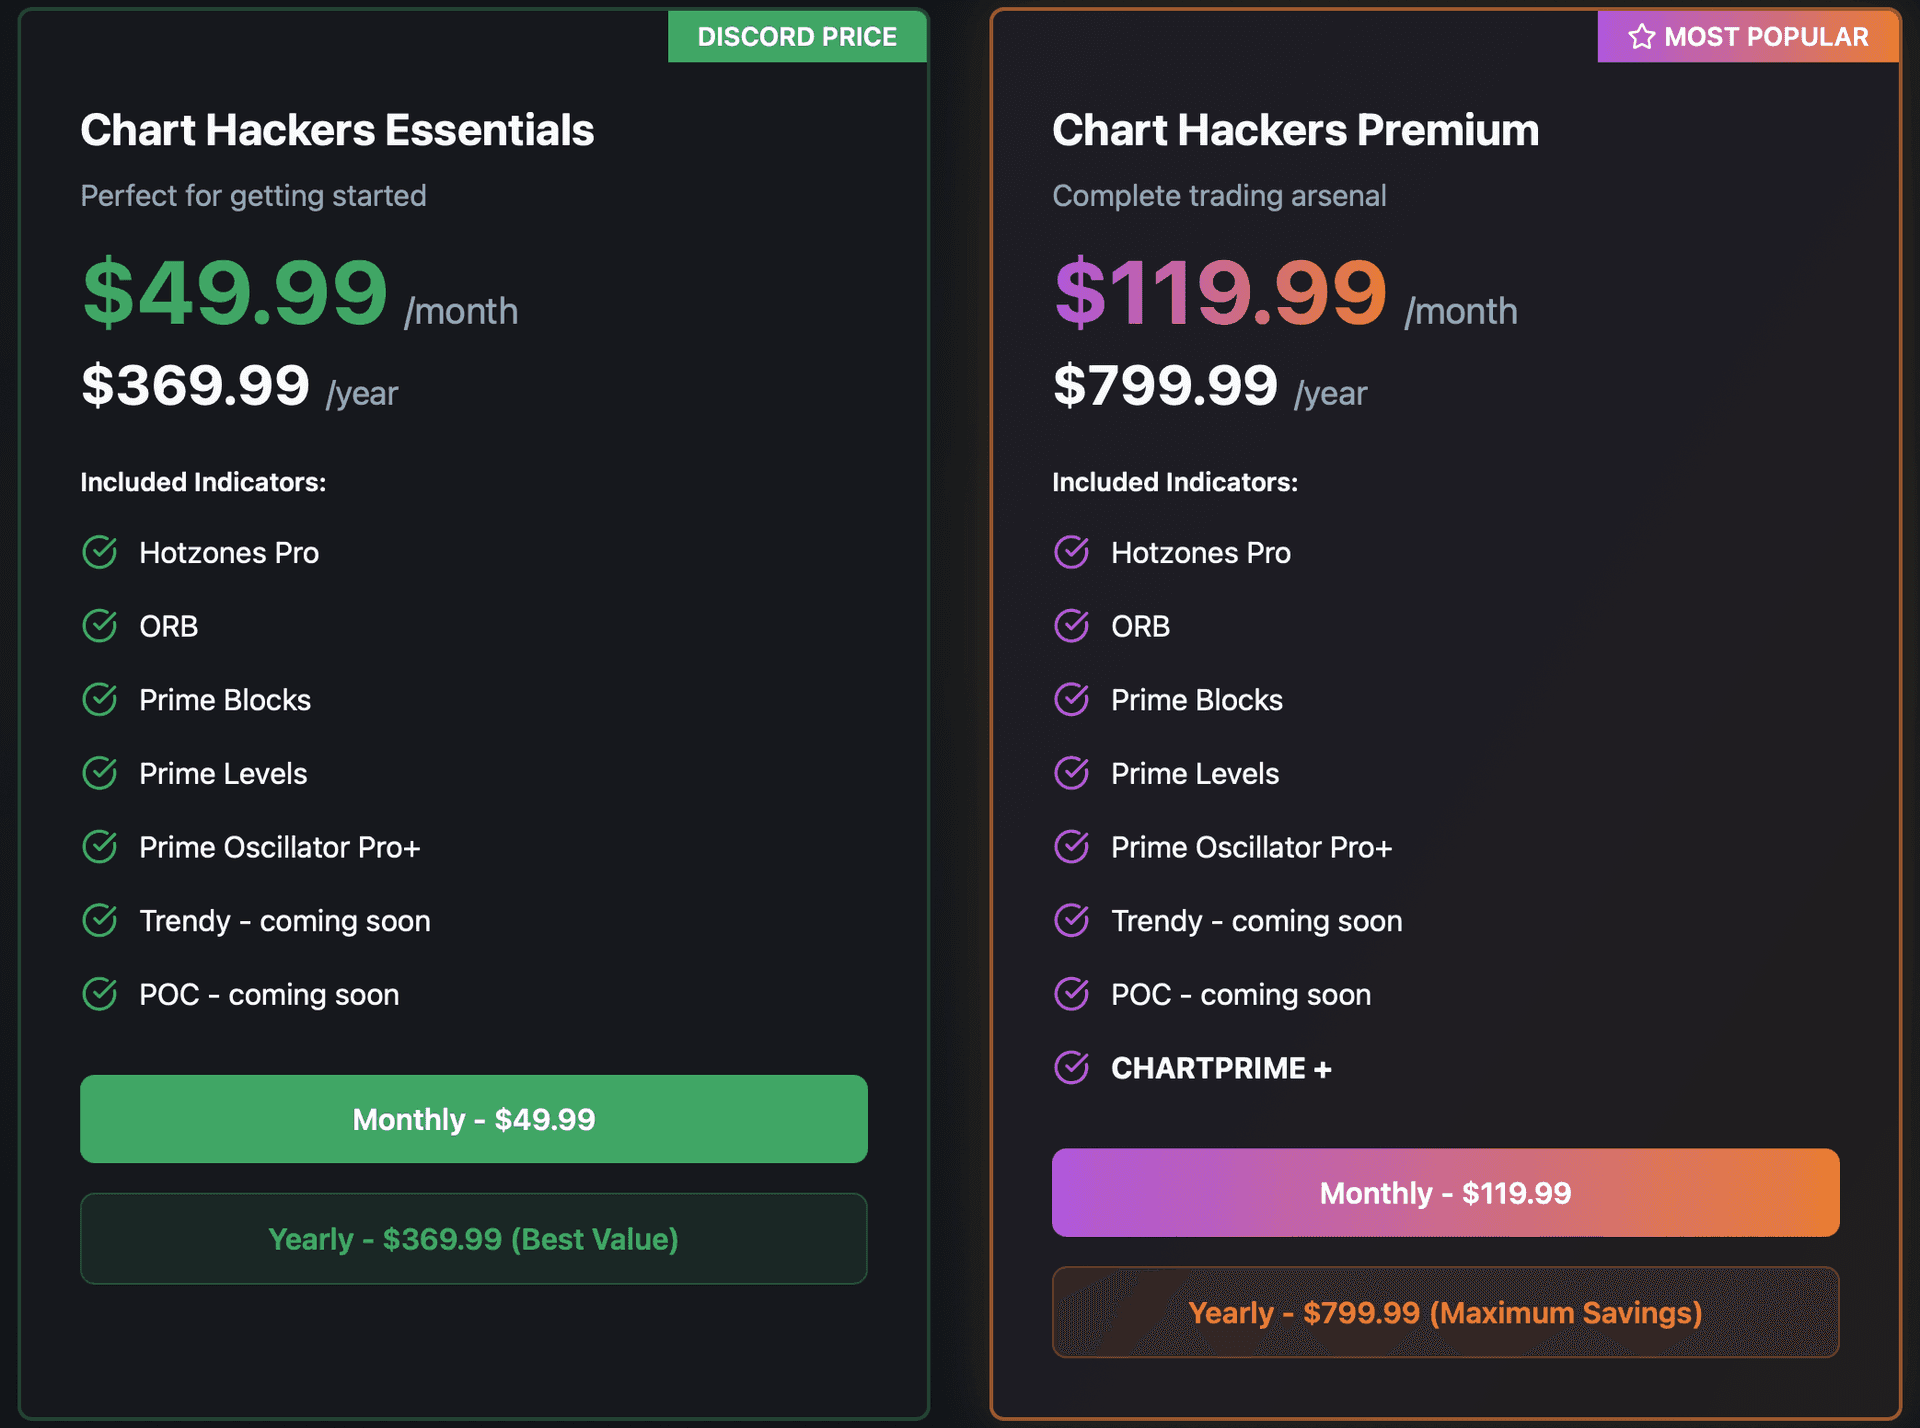The width and height of the screenshot is (1920, 1428).
Task: Click the green Prime Blocks checkmark icon
Action: [x=100, y=699]
